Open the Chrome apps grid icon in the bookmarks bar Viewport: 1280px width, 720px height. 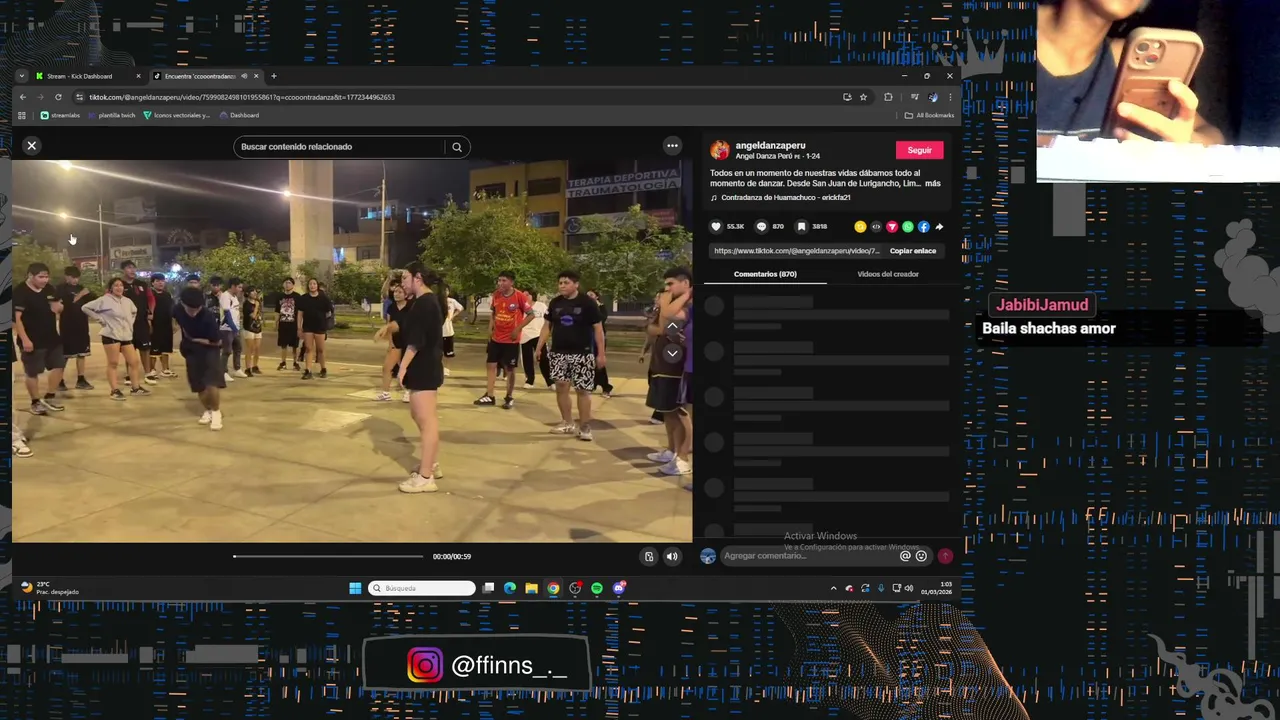[x=22, y=115]
